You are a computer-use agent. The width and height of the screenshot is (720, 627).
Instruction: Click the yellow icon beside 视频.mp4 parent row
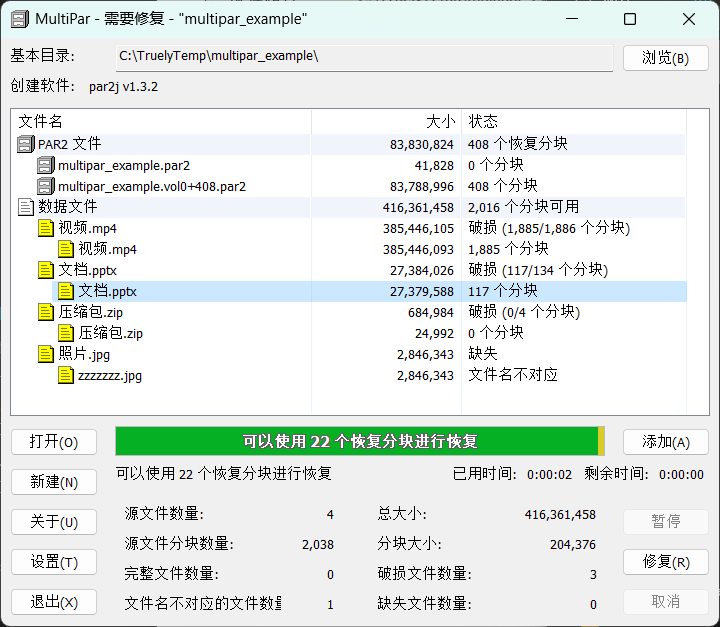(x=46, y=229)
